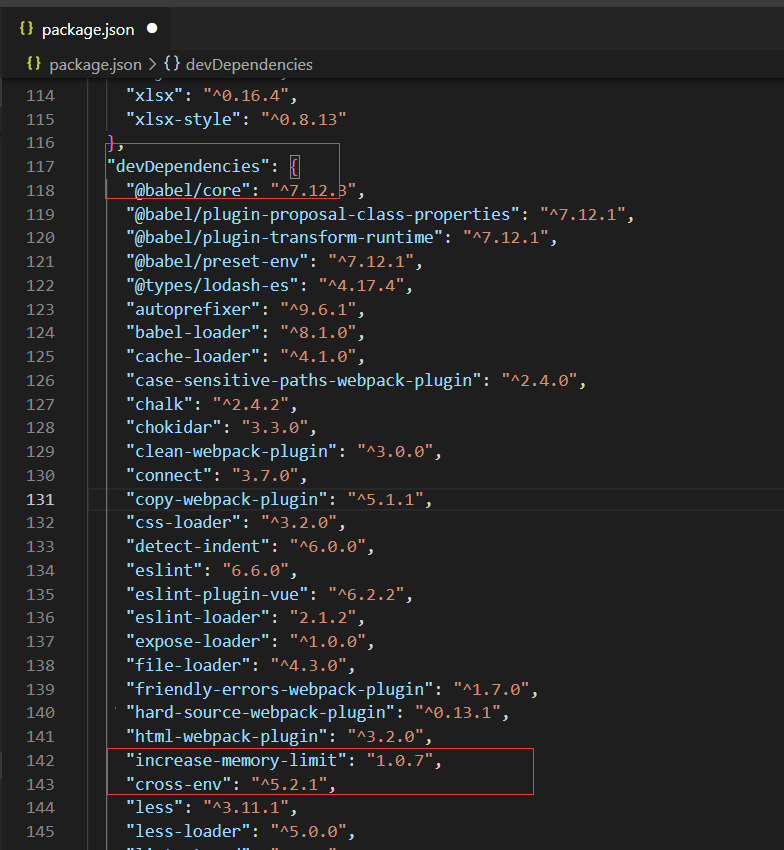Select the package.json editor tab
784x850 pixels.
click(88, 30)
